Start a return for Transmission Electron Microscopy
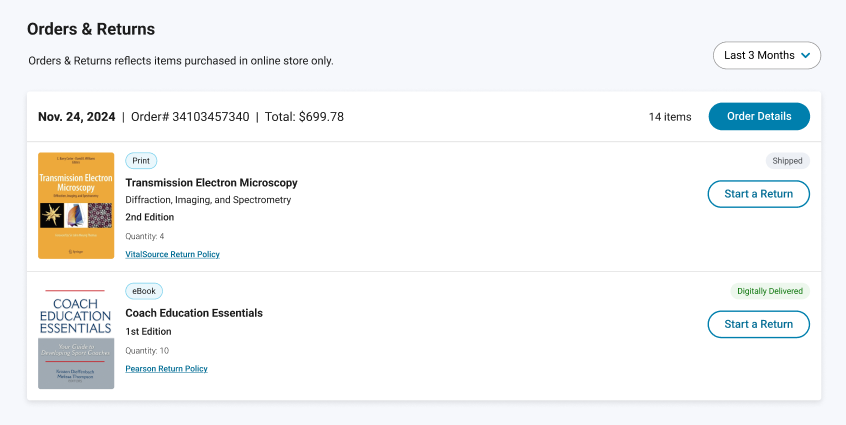Image resolution: width=846 pixels, height=425 pixels. (x=758, y=194)
